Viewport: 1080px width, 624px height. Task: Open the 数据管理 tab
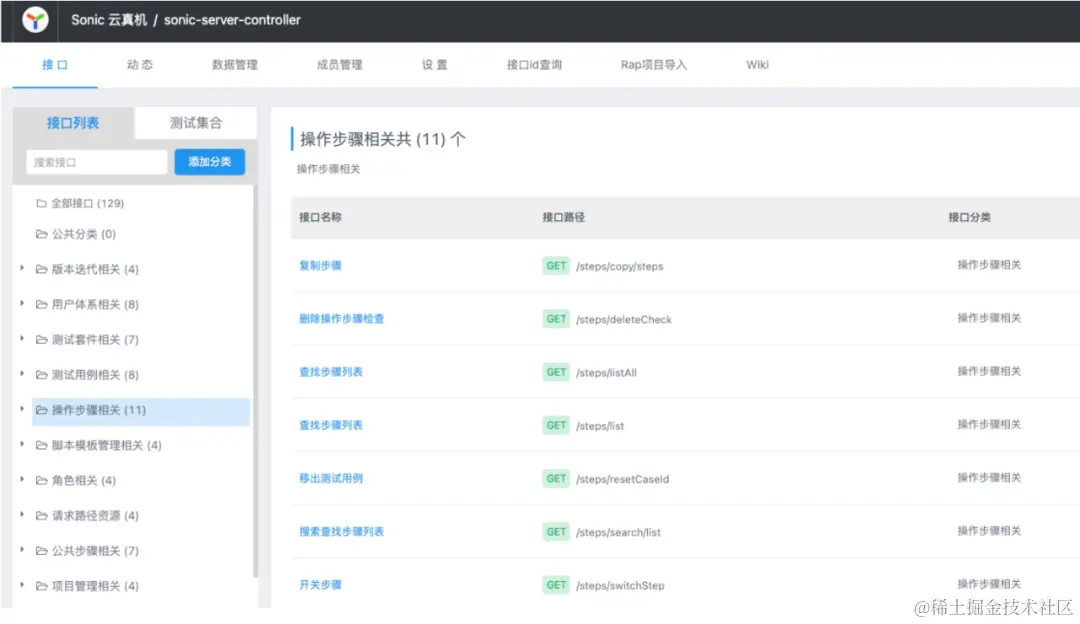click(x=235, y=65)
